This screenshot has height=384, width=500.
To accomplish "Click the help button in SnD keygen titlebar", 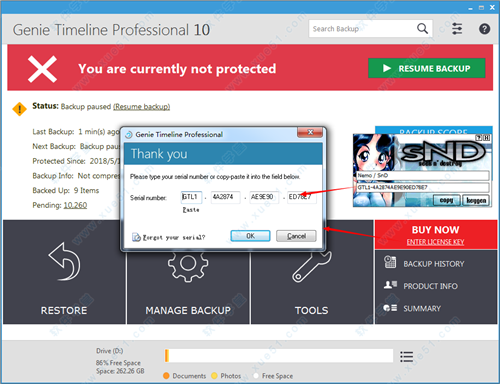I will pyautogui.click(x=479, y=138).
